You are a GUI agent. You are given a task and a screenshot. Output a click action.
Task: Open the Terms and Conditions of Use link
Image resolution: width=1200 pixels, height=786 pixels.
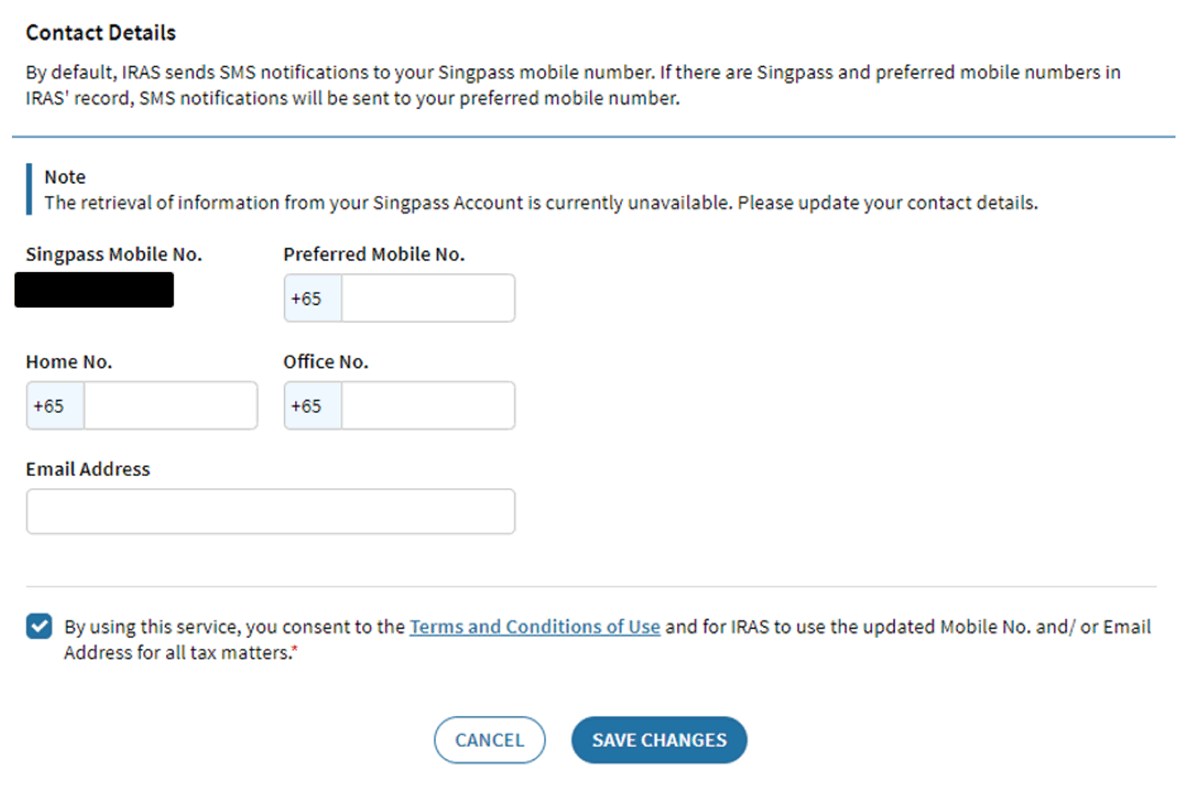(x=535, y=627)
